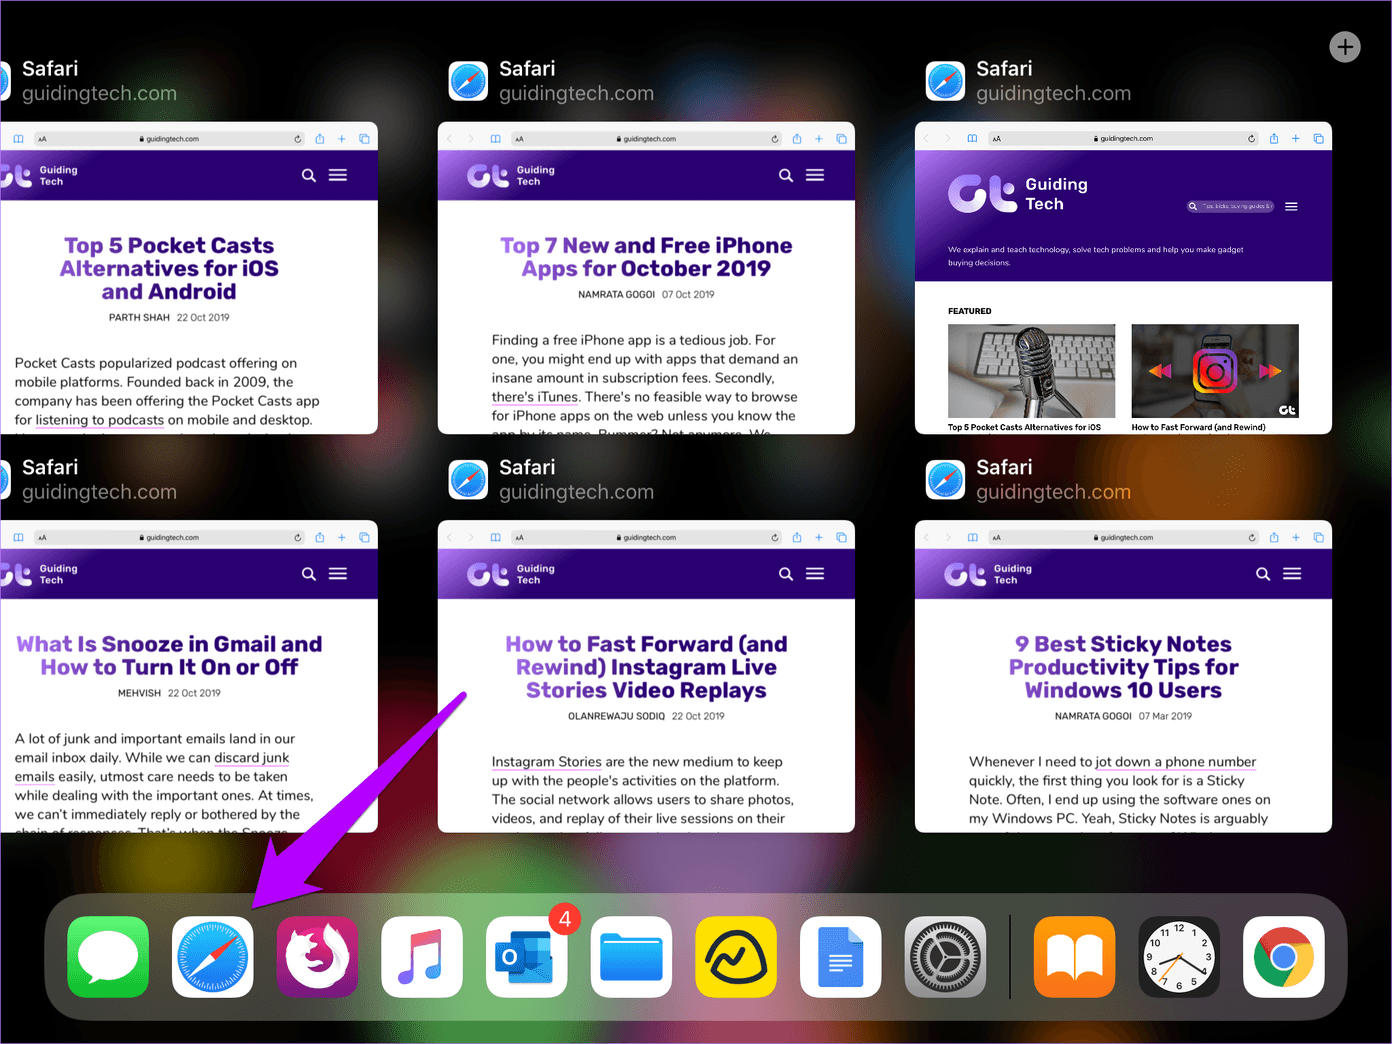Open the hamburger menu on Guiding Tech homepage
Image resolution: width=1392 pixels, height=1044 pixels.
coord(1291,206)
